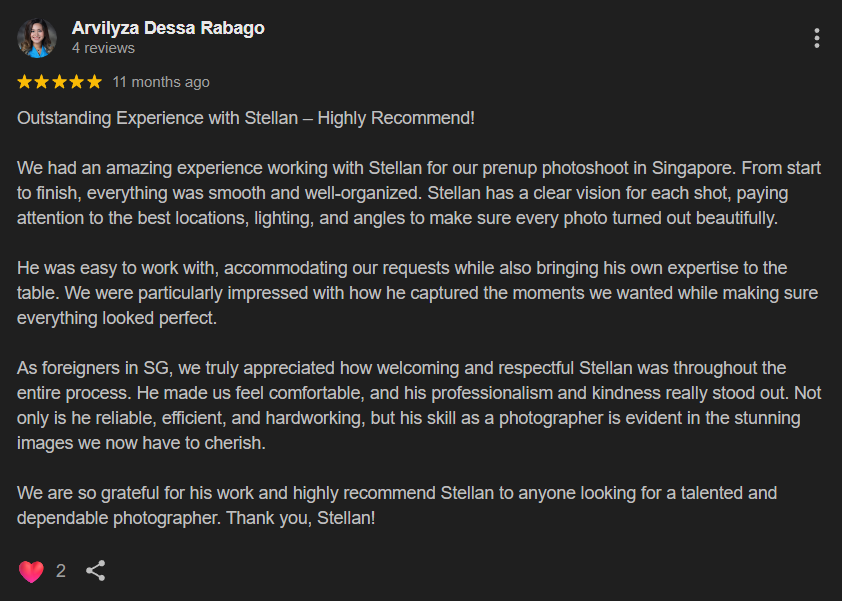Toggle the heart like icon
Image resolution: width=842 pixels, height=601 pixels.
pos(31,571)
